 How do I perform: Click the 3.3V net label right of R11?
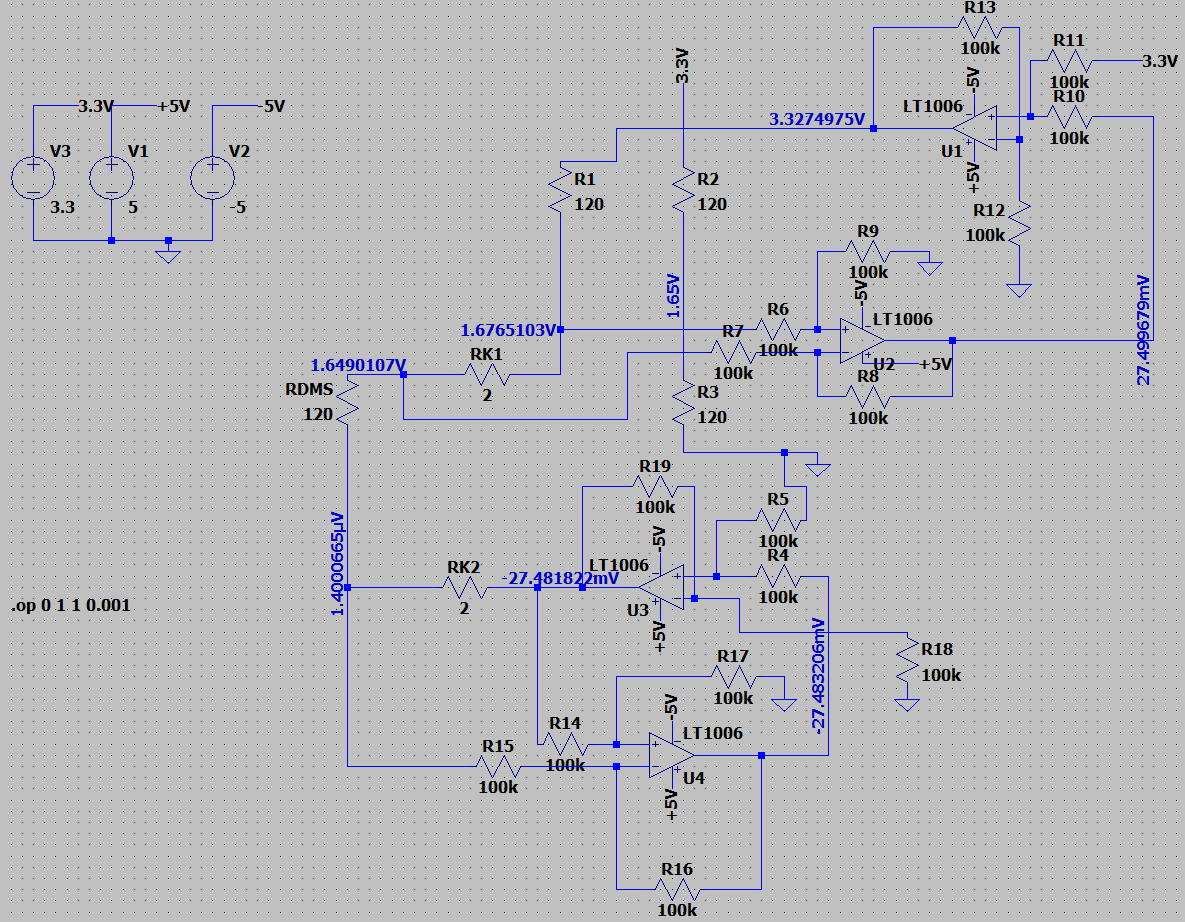pyautogui.click(x=1159, y=61)
